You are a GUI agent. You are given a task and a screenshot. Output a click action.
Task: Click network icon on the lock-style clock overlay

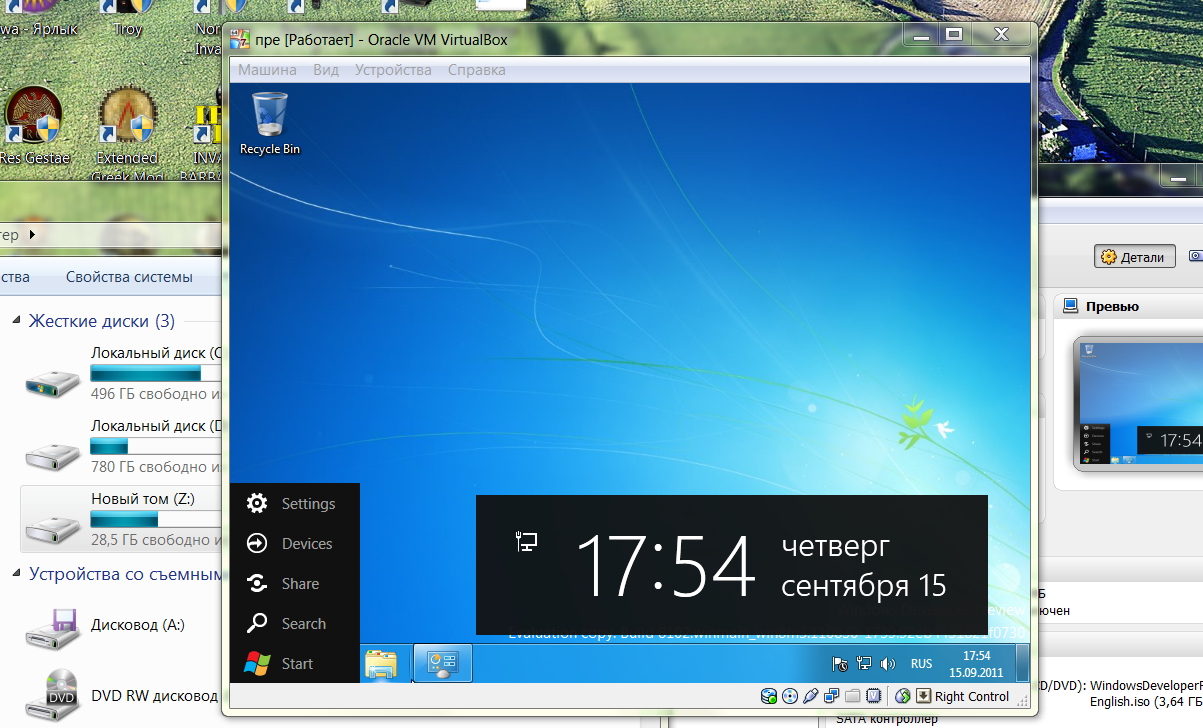(x=527, y=542)
